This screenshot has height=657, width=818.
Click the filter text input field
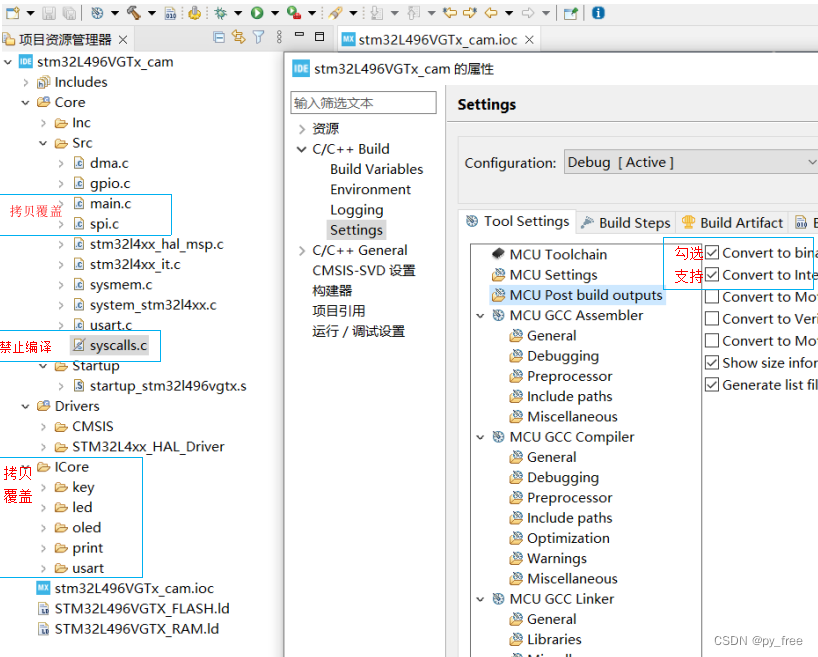point(364,103)
